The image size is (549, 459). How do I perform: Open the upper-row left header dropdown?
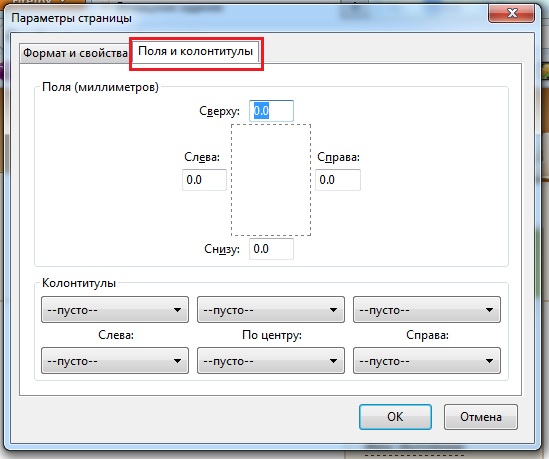tap(115, 310)
